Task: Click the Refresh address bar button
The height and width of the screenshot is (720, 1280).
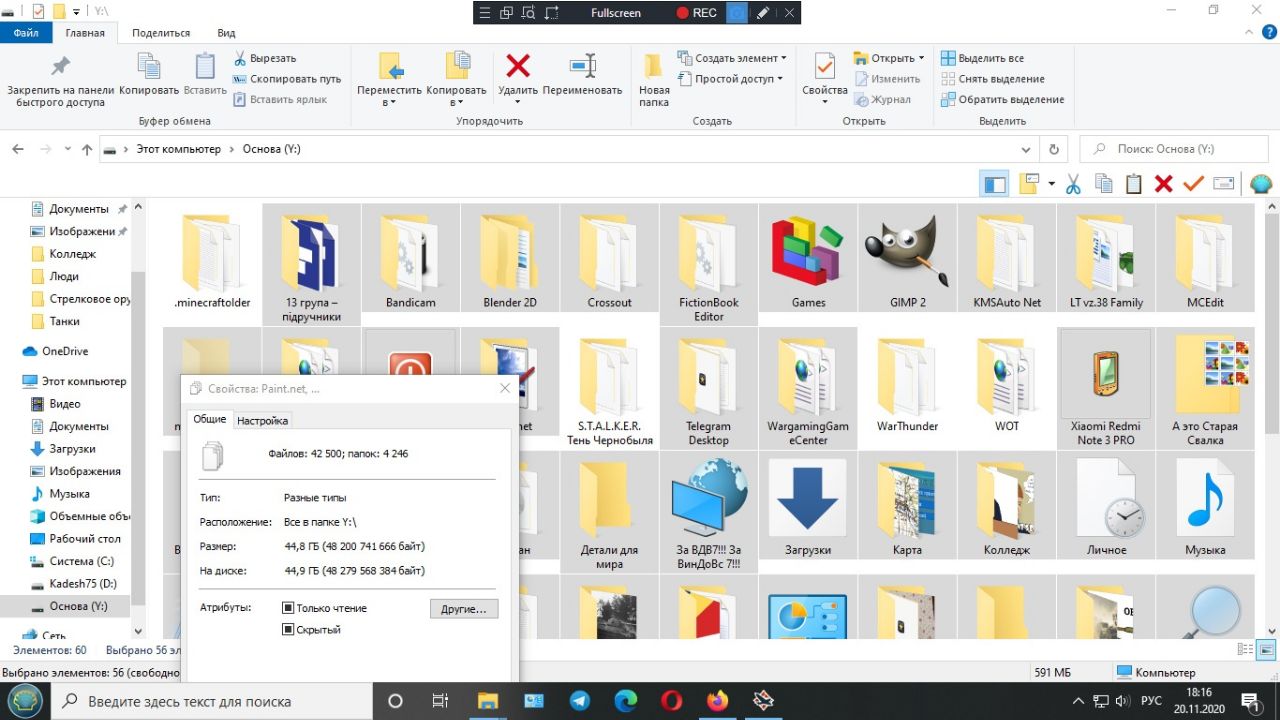Action: [1053, 149]
